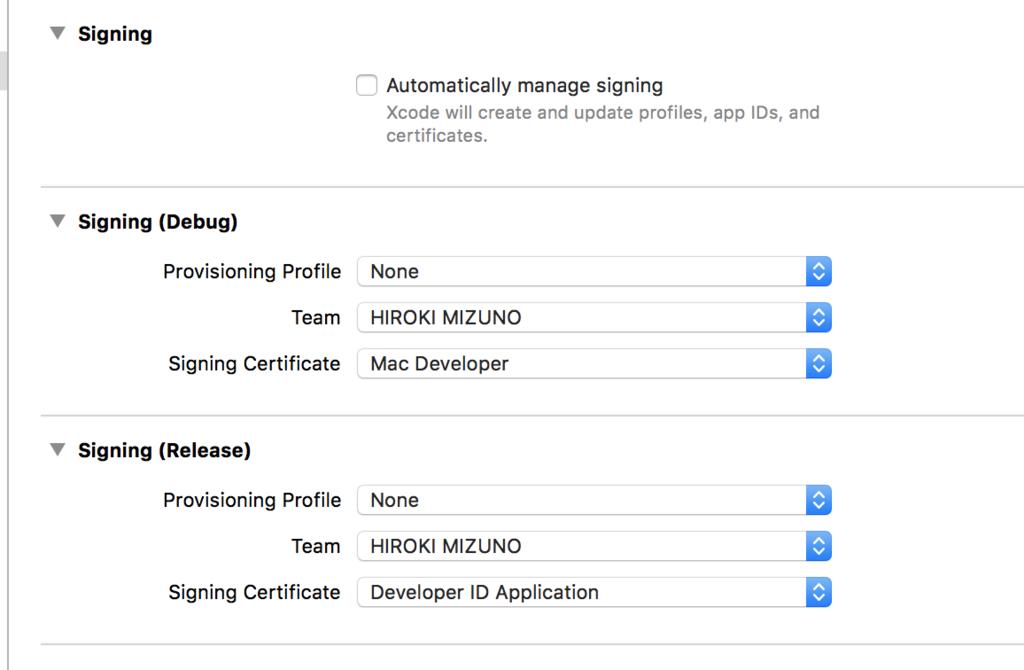1024x670 pixels.
Task: Click the top "Signing" section heading
Action: pos(115,34)
